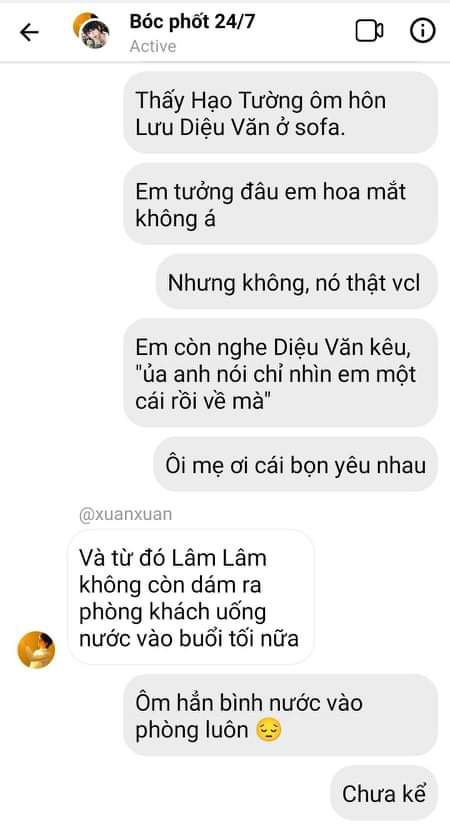450x825 pixels.
Task: Select the message about Hạo Tường ôm hôn
Action: coord(281,113)
